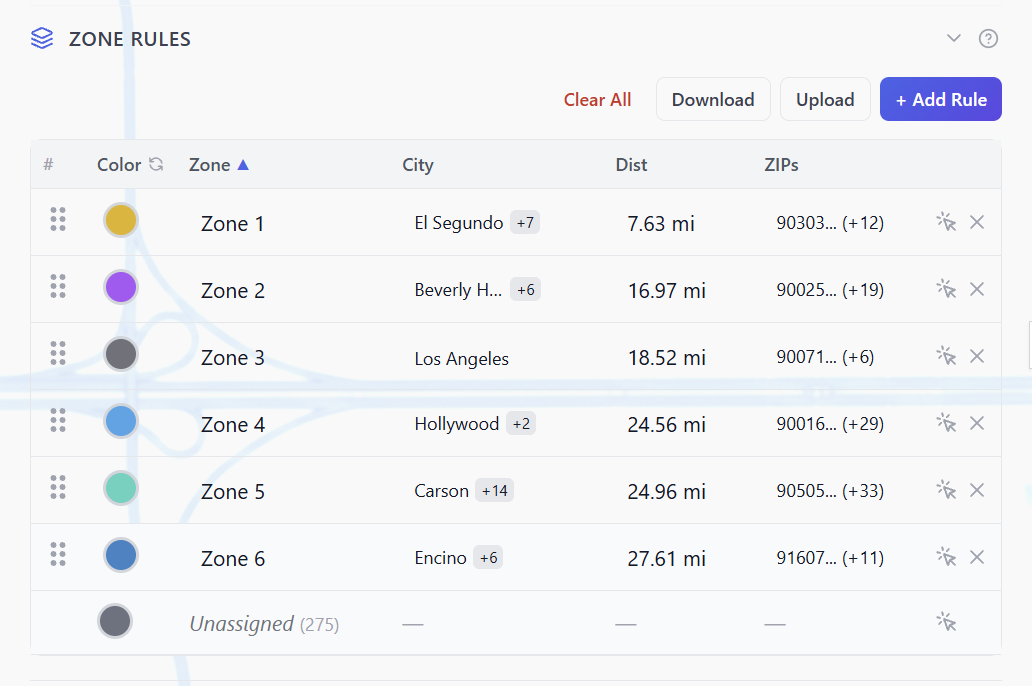The width and height of the screenshot is (1032, 686).
Task: Grab the Zone 2 drag handle
Action: 58,286
